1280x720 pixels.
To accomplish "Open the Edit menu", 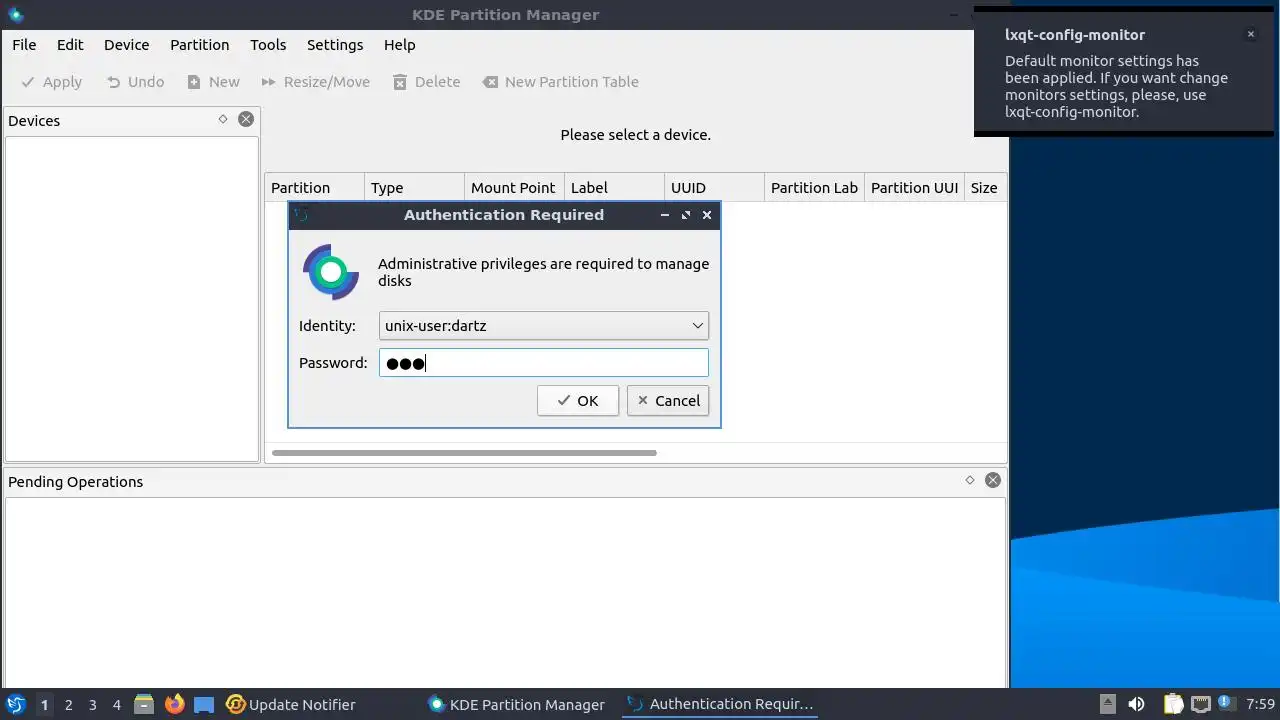I will coord(70,45).
